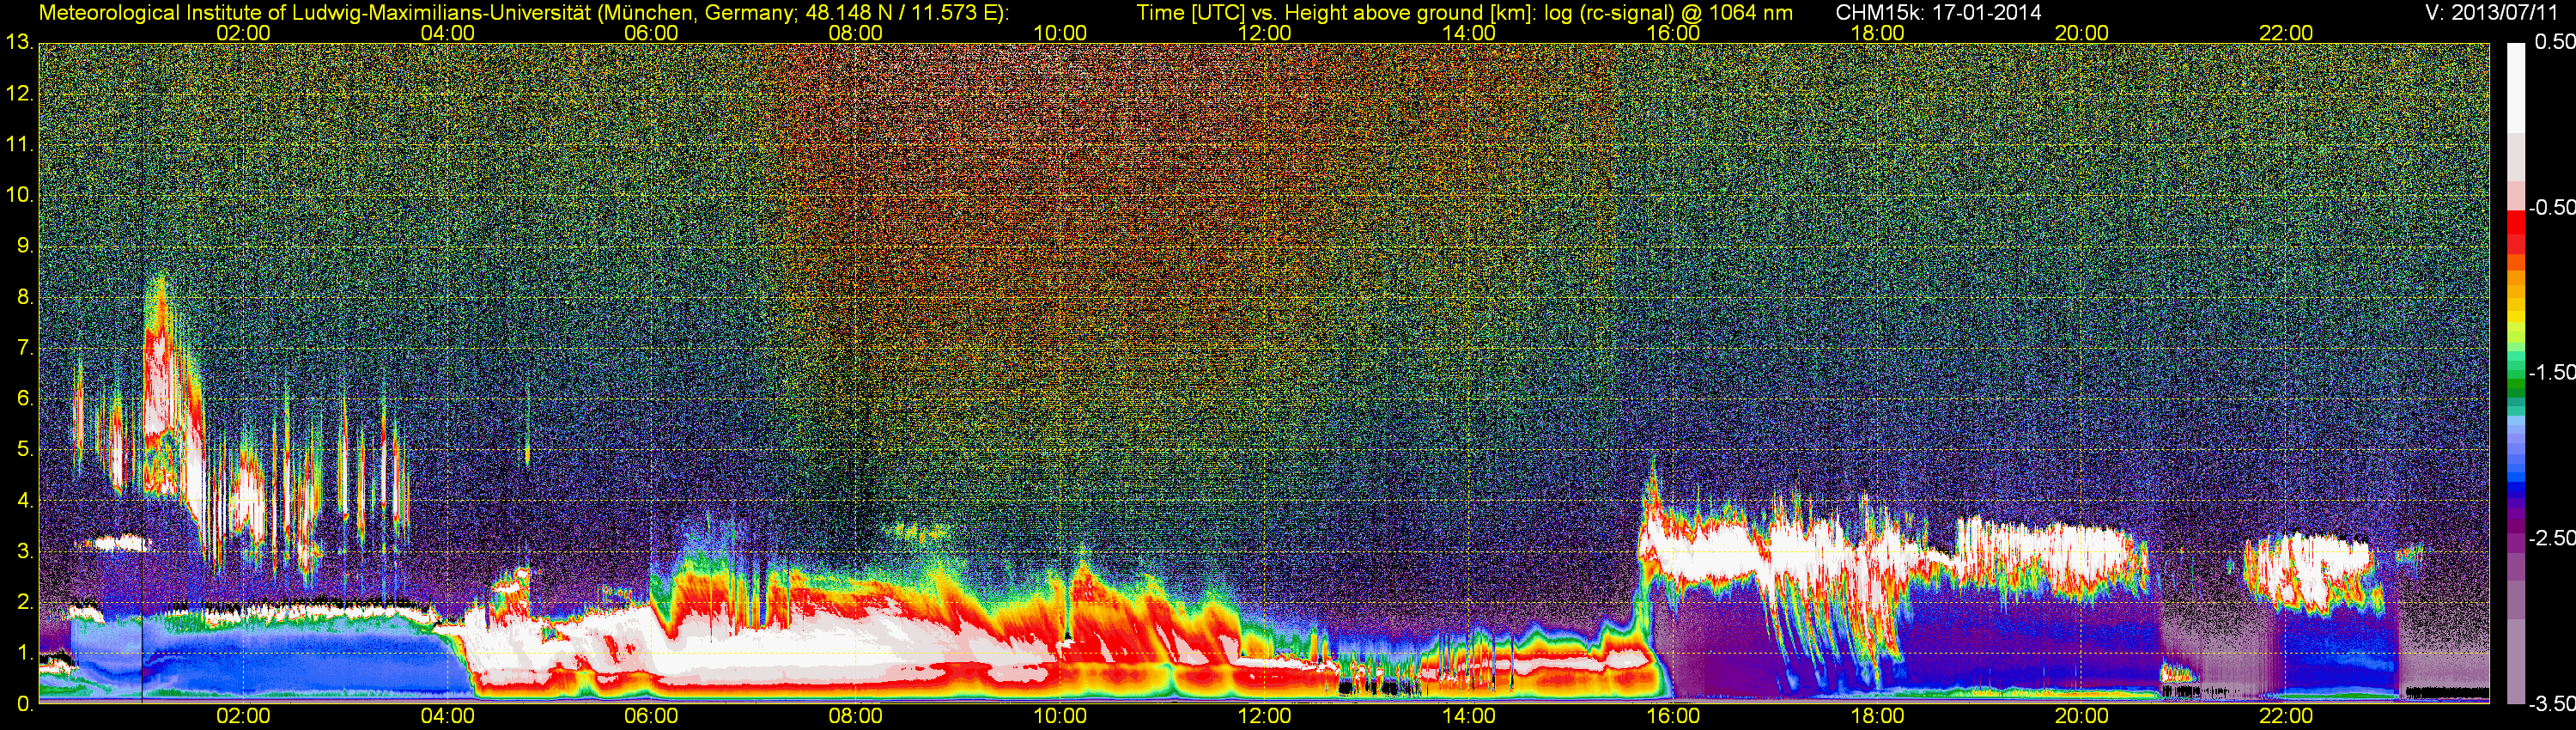Click the height axis label '6.'
This screenshot has width=2576, height=730.
tap(26, 399)
